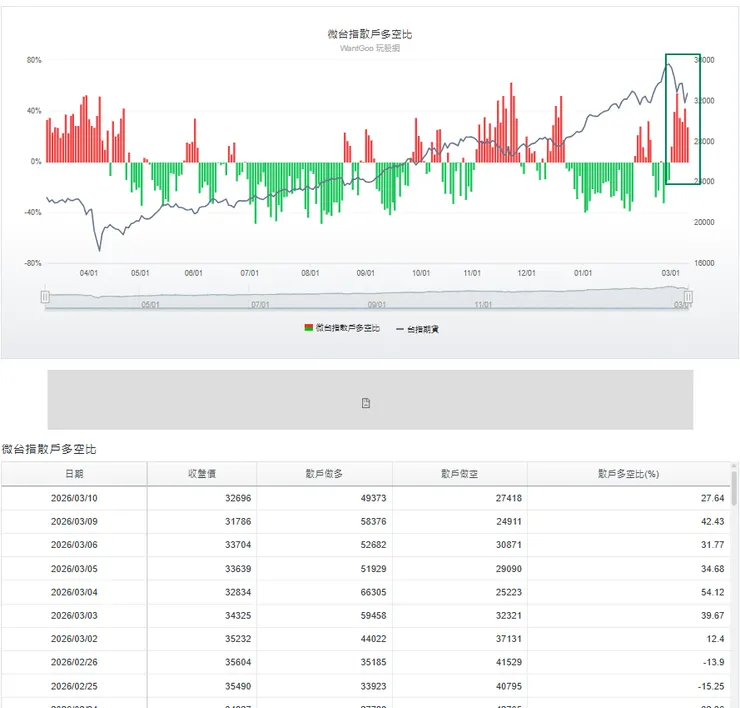Select the date cell 2026/03/03

pyautogui.click(x=74, y=615)
